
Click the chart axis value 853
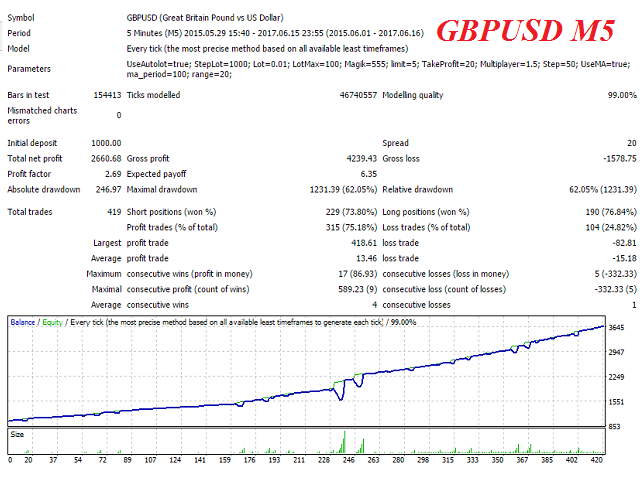614,427
